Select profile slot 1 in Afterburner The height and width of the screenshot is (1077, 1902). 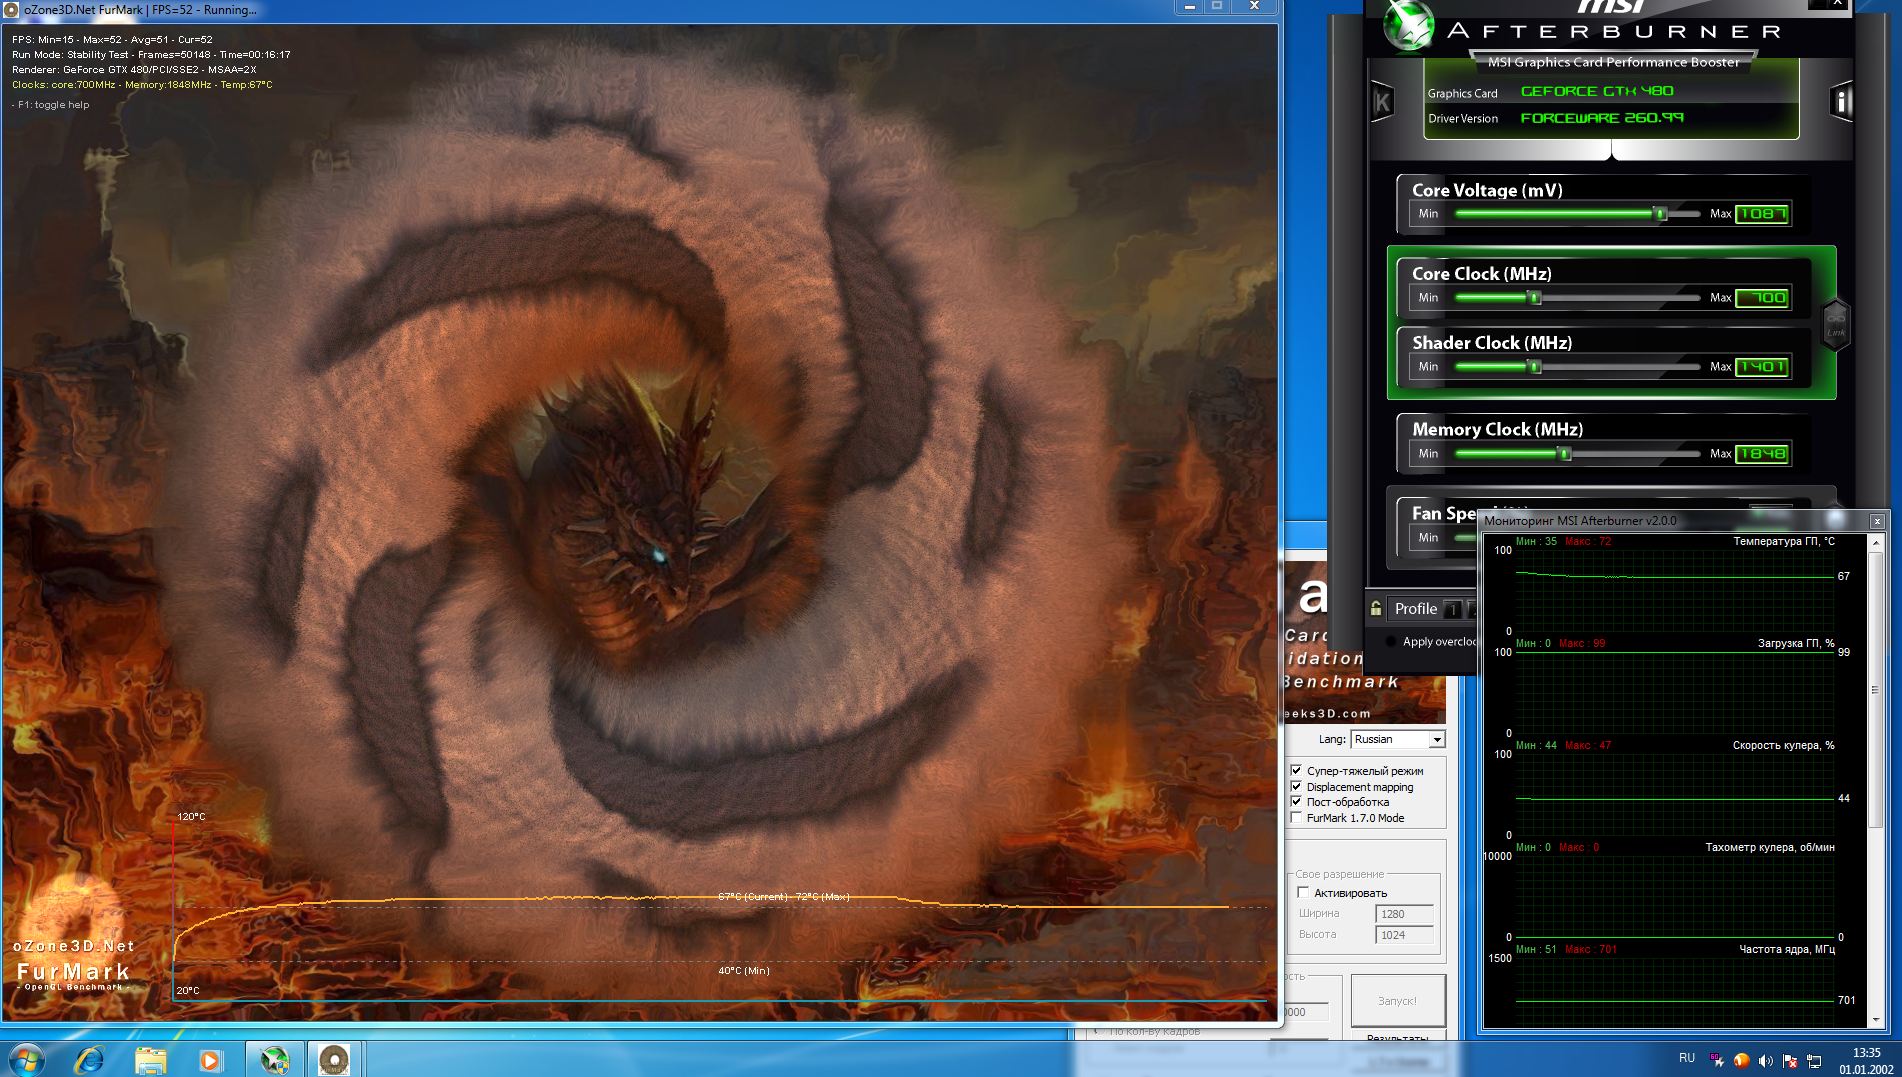point(1452,609)
